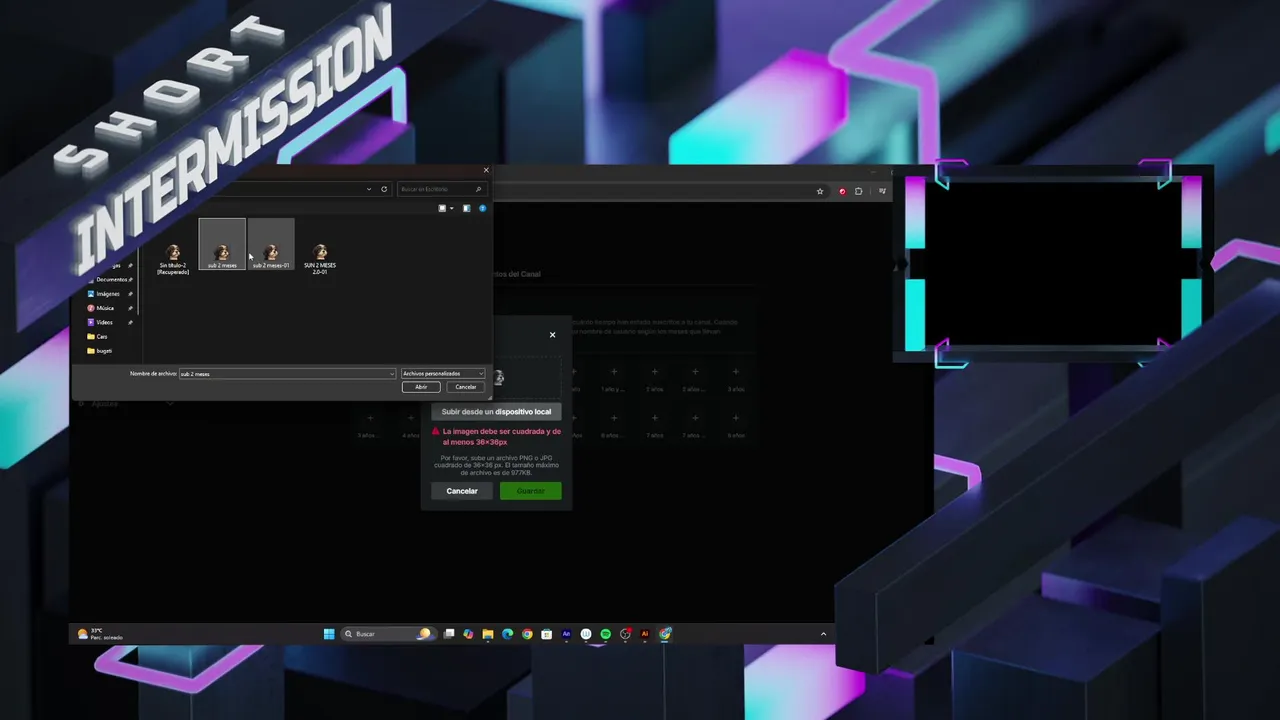This screenshot has width=1280, height=720.
Task: Expand the file name history dropdown
Action: [x=391, y=373]
